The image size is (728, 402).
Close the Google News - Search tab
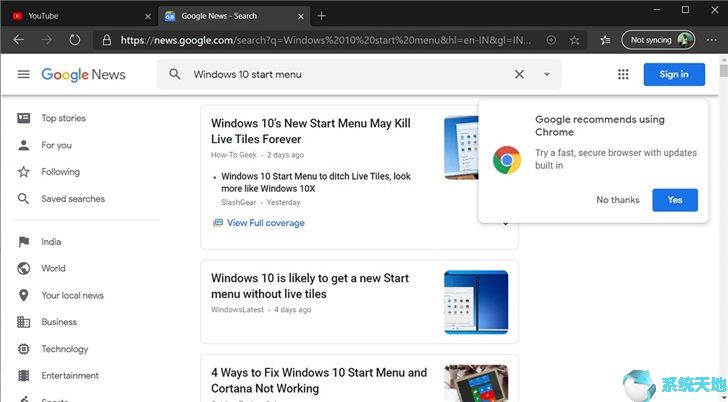point(300,16)
